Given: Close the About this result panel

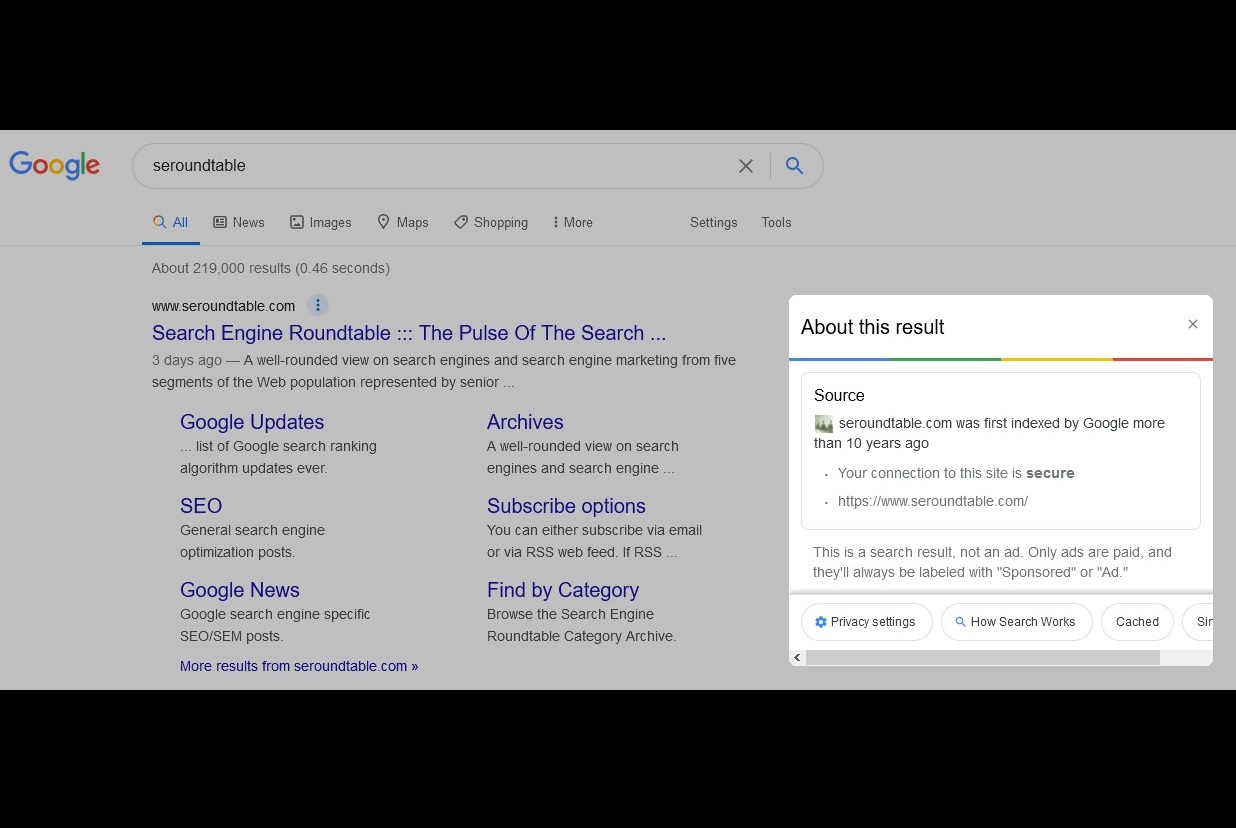Looking at the screenshot, I should 1193,324.
